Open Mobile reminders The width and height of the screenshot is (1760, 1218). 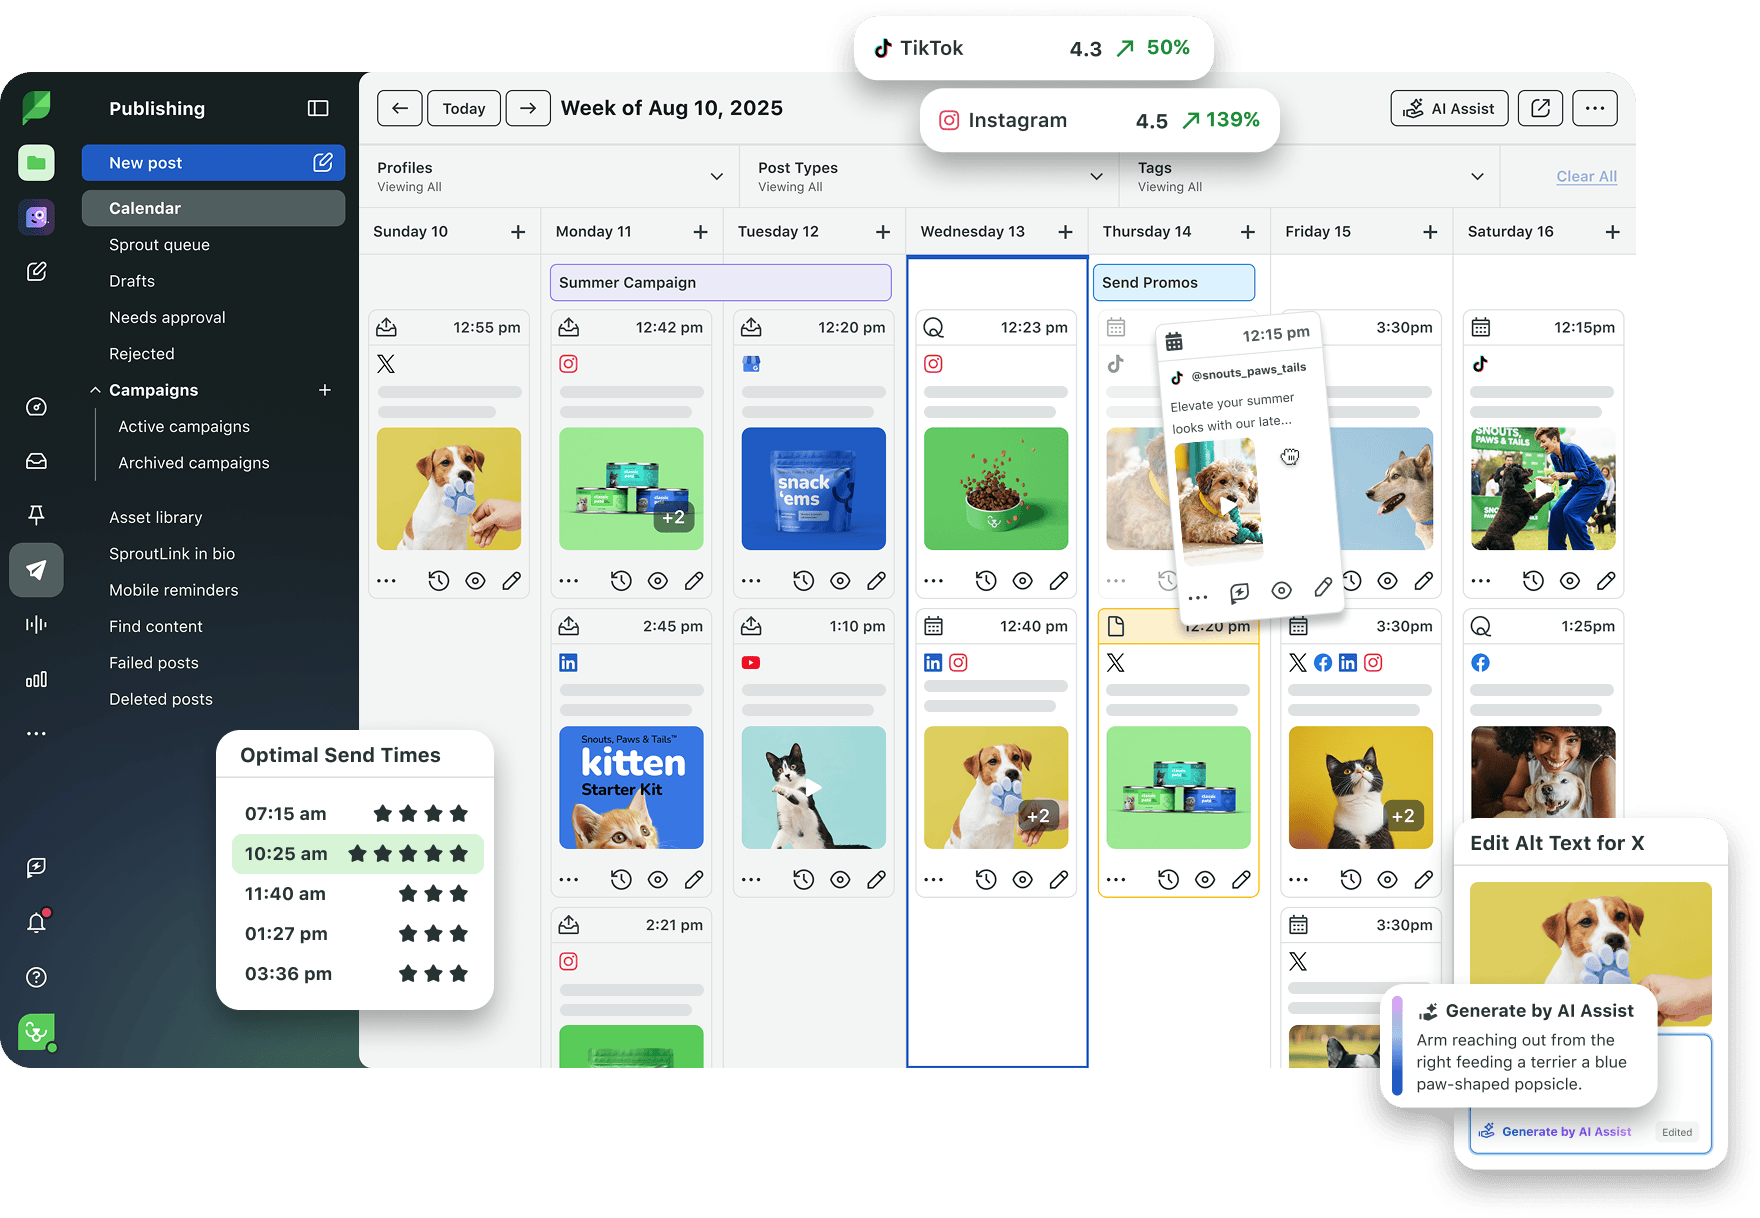174,590
